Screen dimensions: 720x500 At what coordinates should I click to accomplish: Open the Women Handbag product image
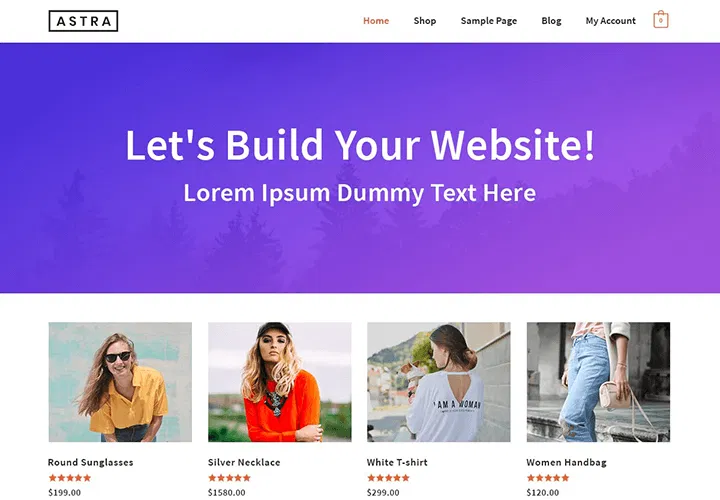[x=598, y=382]
